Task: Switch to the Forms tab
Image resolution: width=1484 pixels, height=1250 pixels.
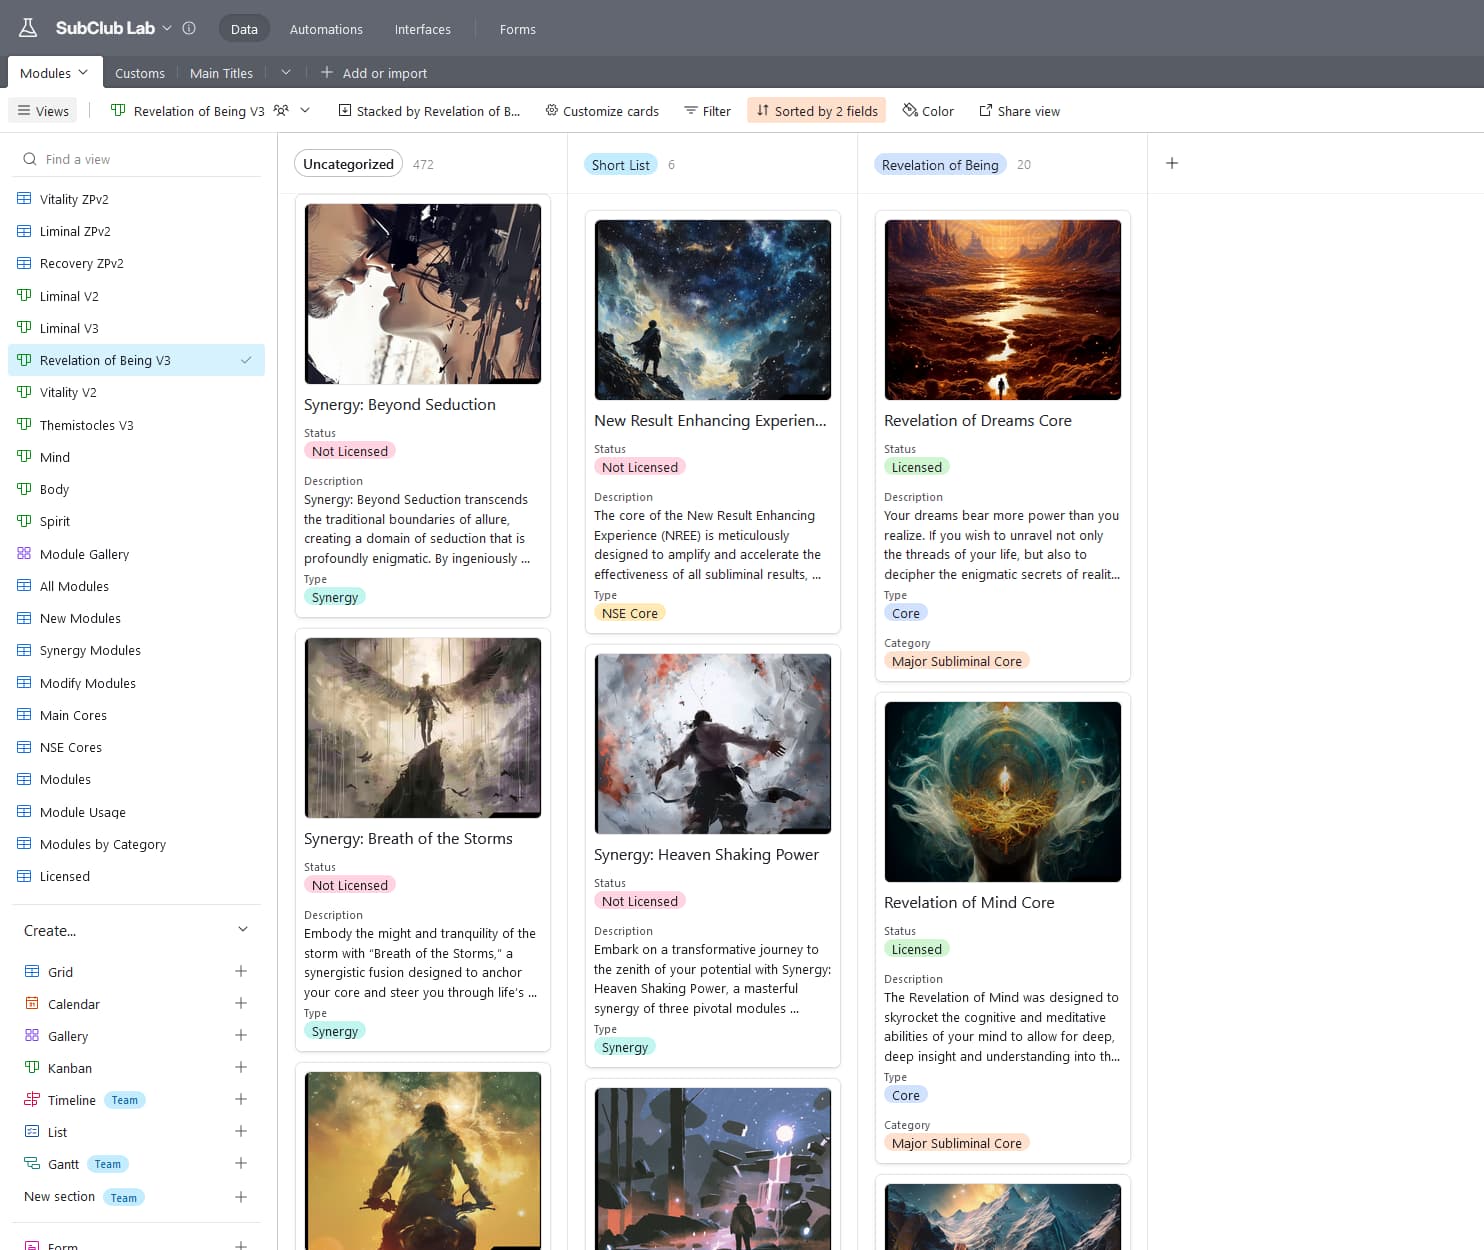Action: click(518, 29)
